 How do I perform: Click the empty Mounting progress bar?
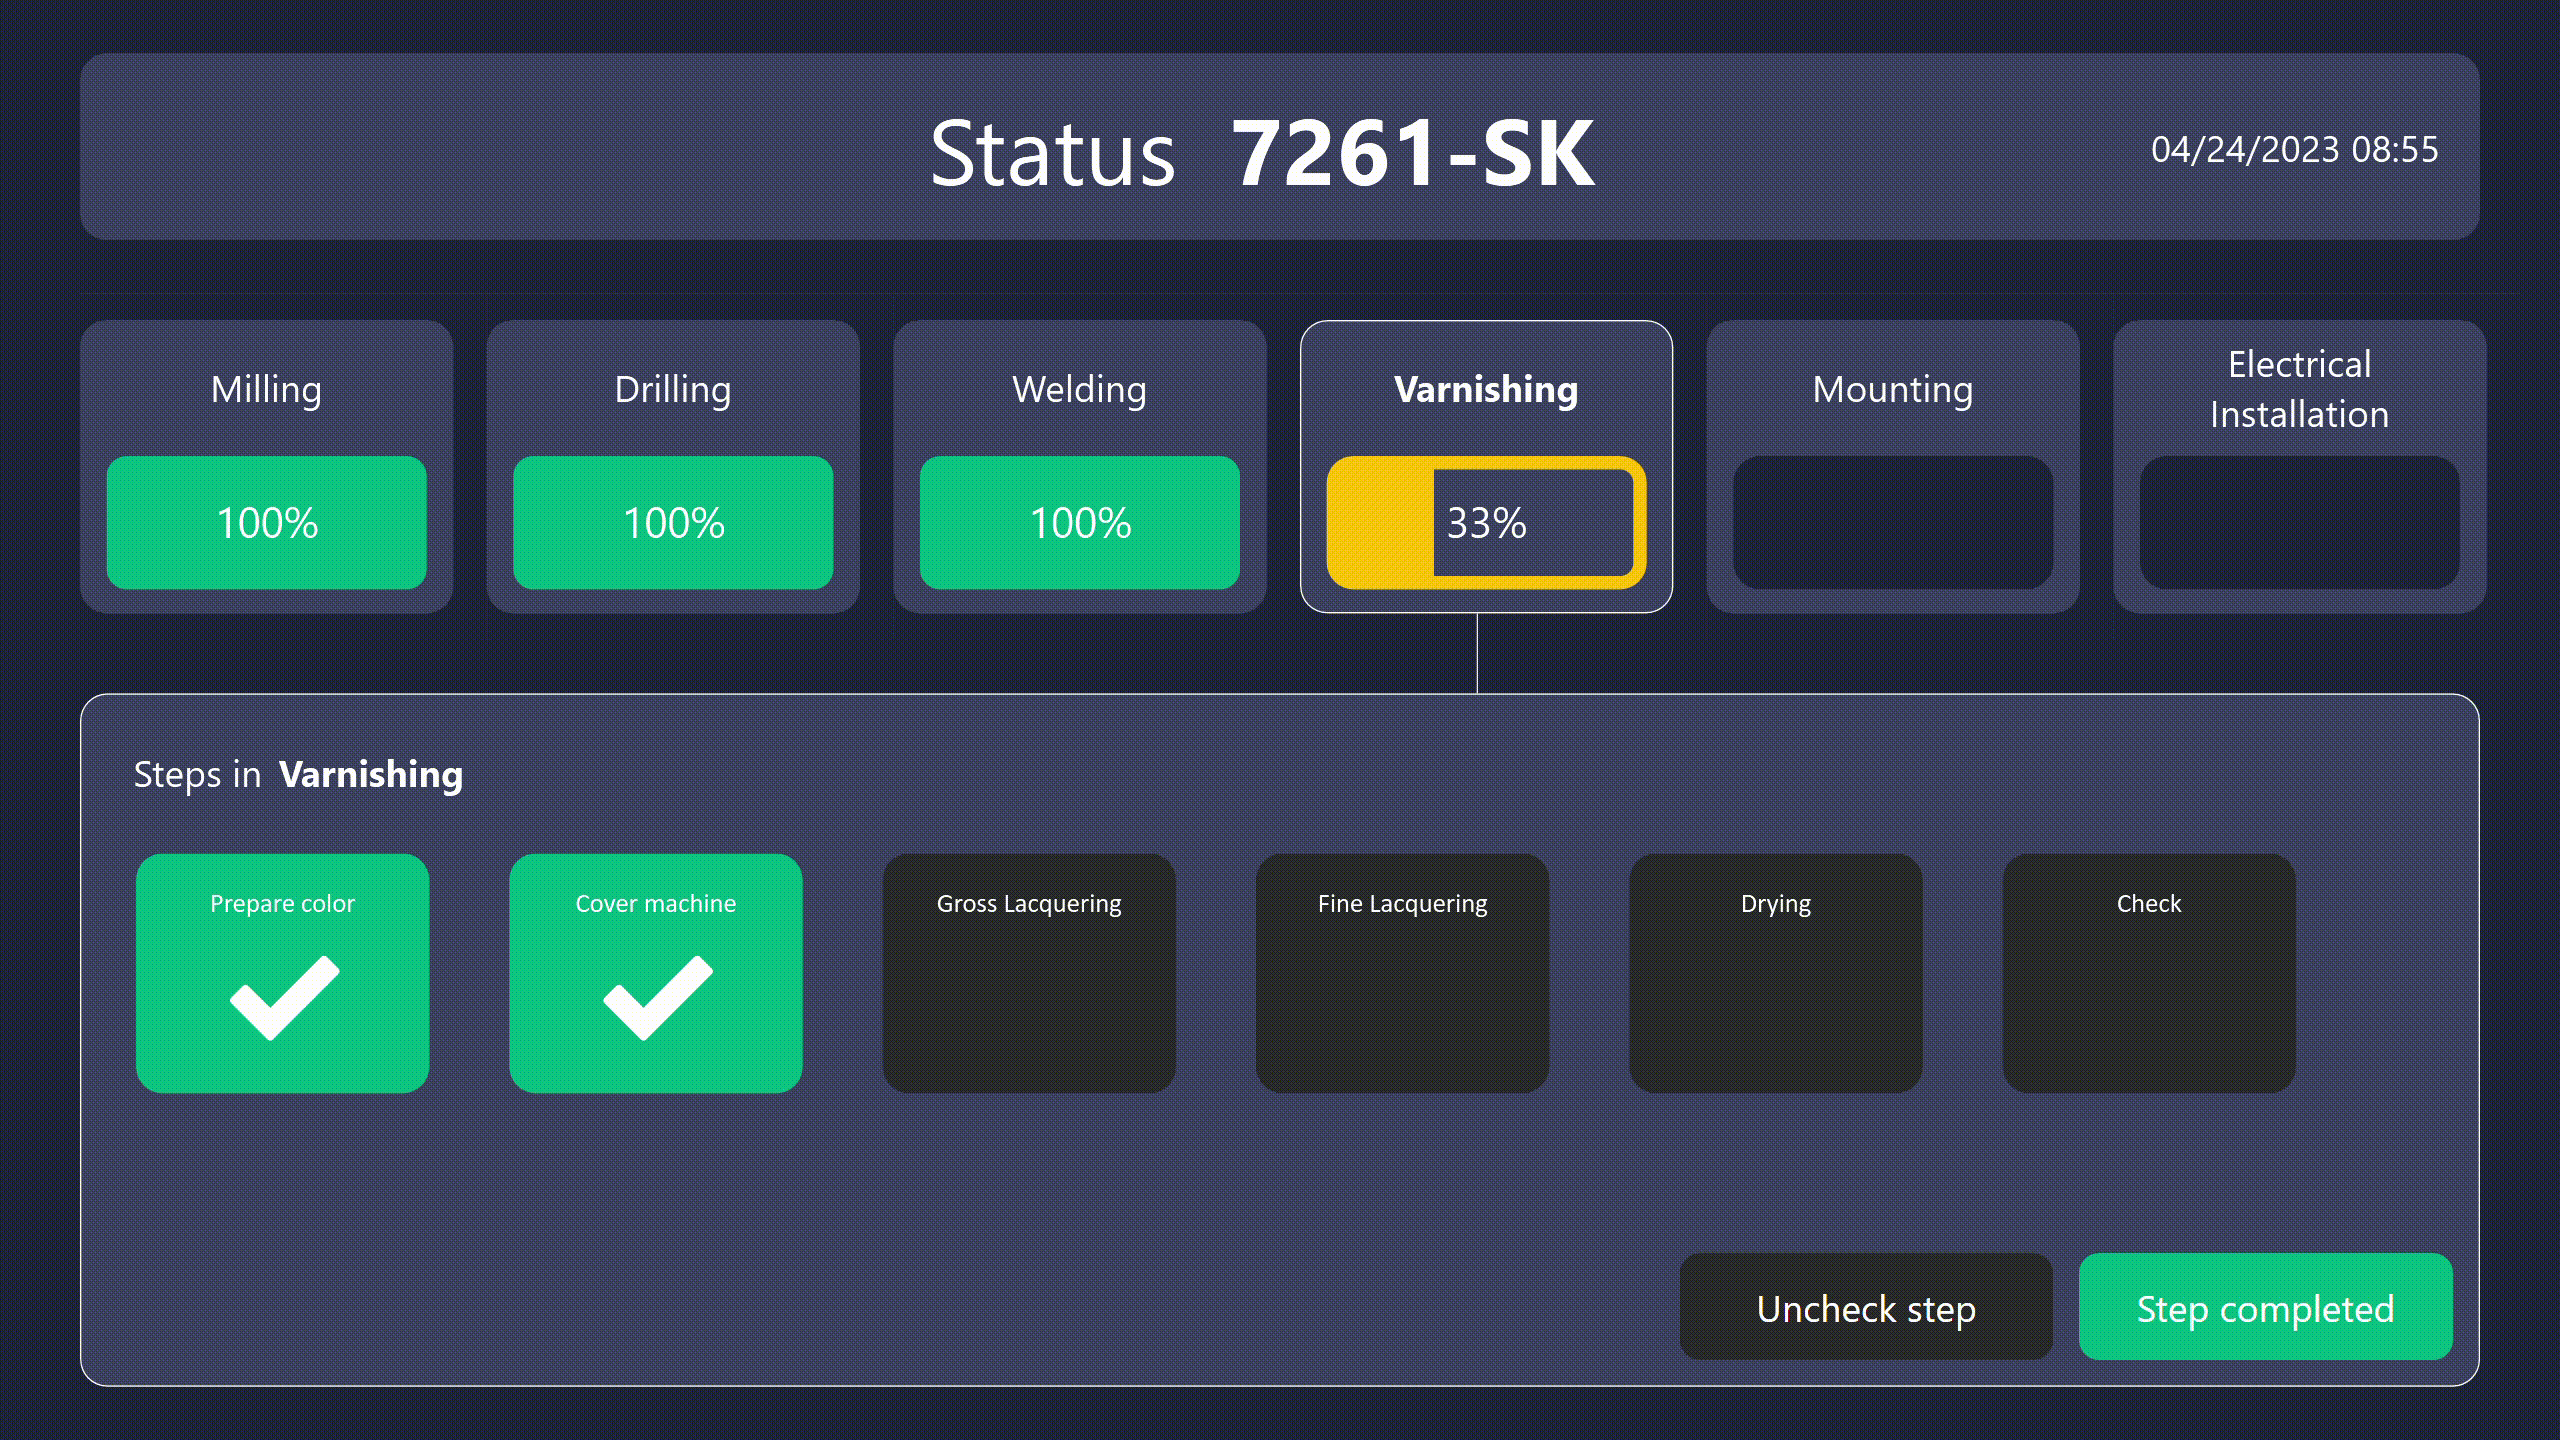coord(1893,522)
